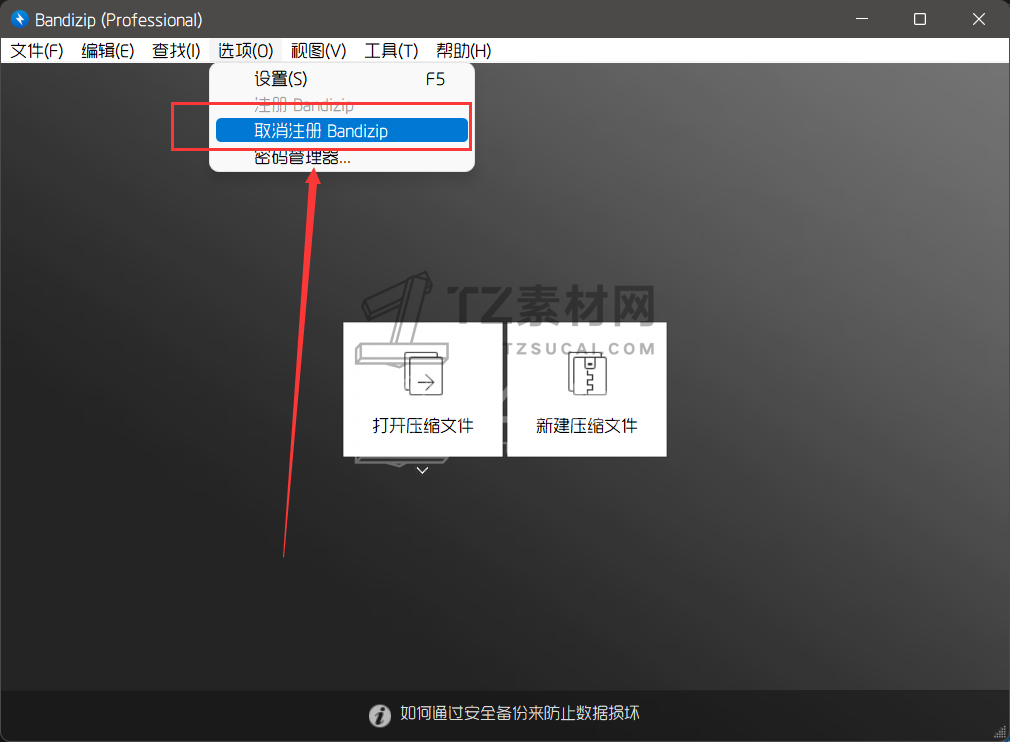
Task: Open 密码管理器 from the menu
Action: (342, 157)
